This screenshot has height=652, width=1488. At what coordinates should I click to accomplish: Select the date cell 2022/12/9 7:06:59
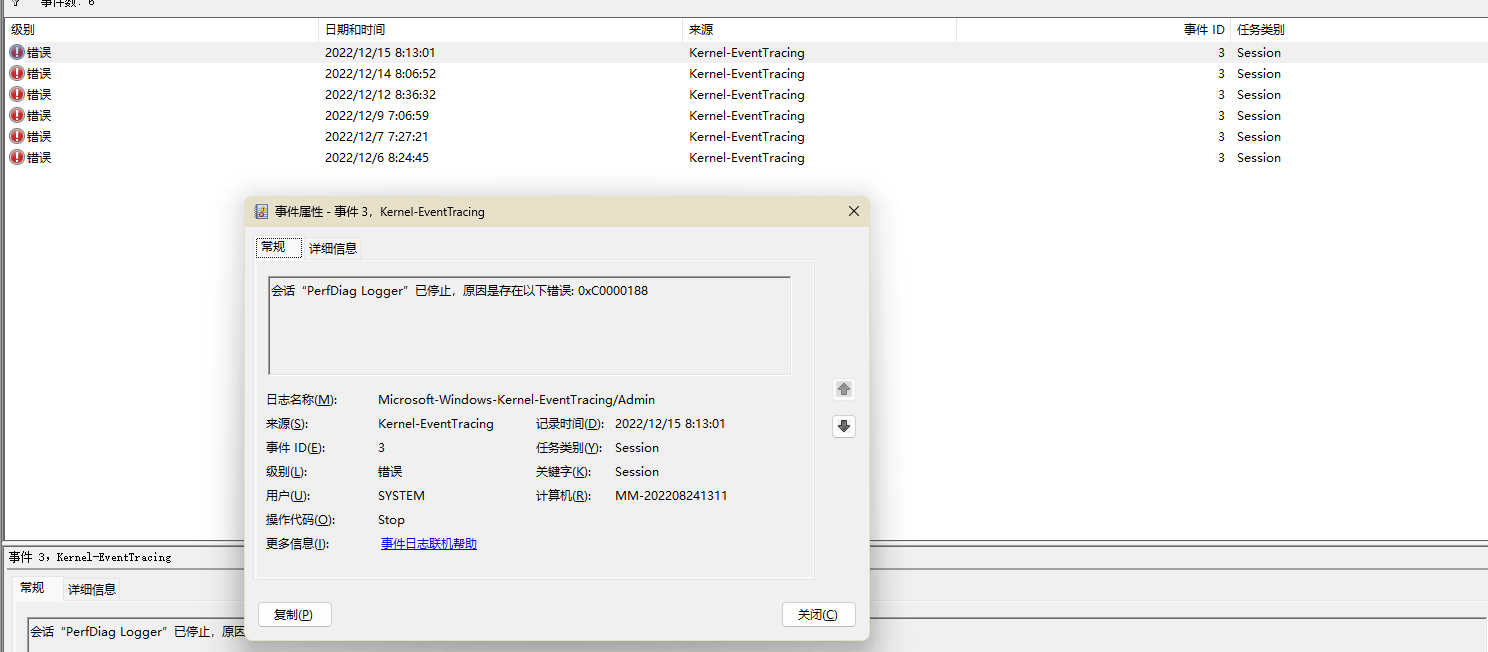pos(376,115)
